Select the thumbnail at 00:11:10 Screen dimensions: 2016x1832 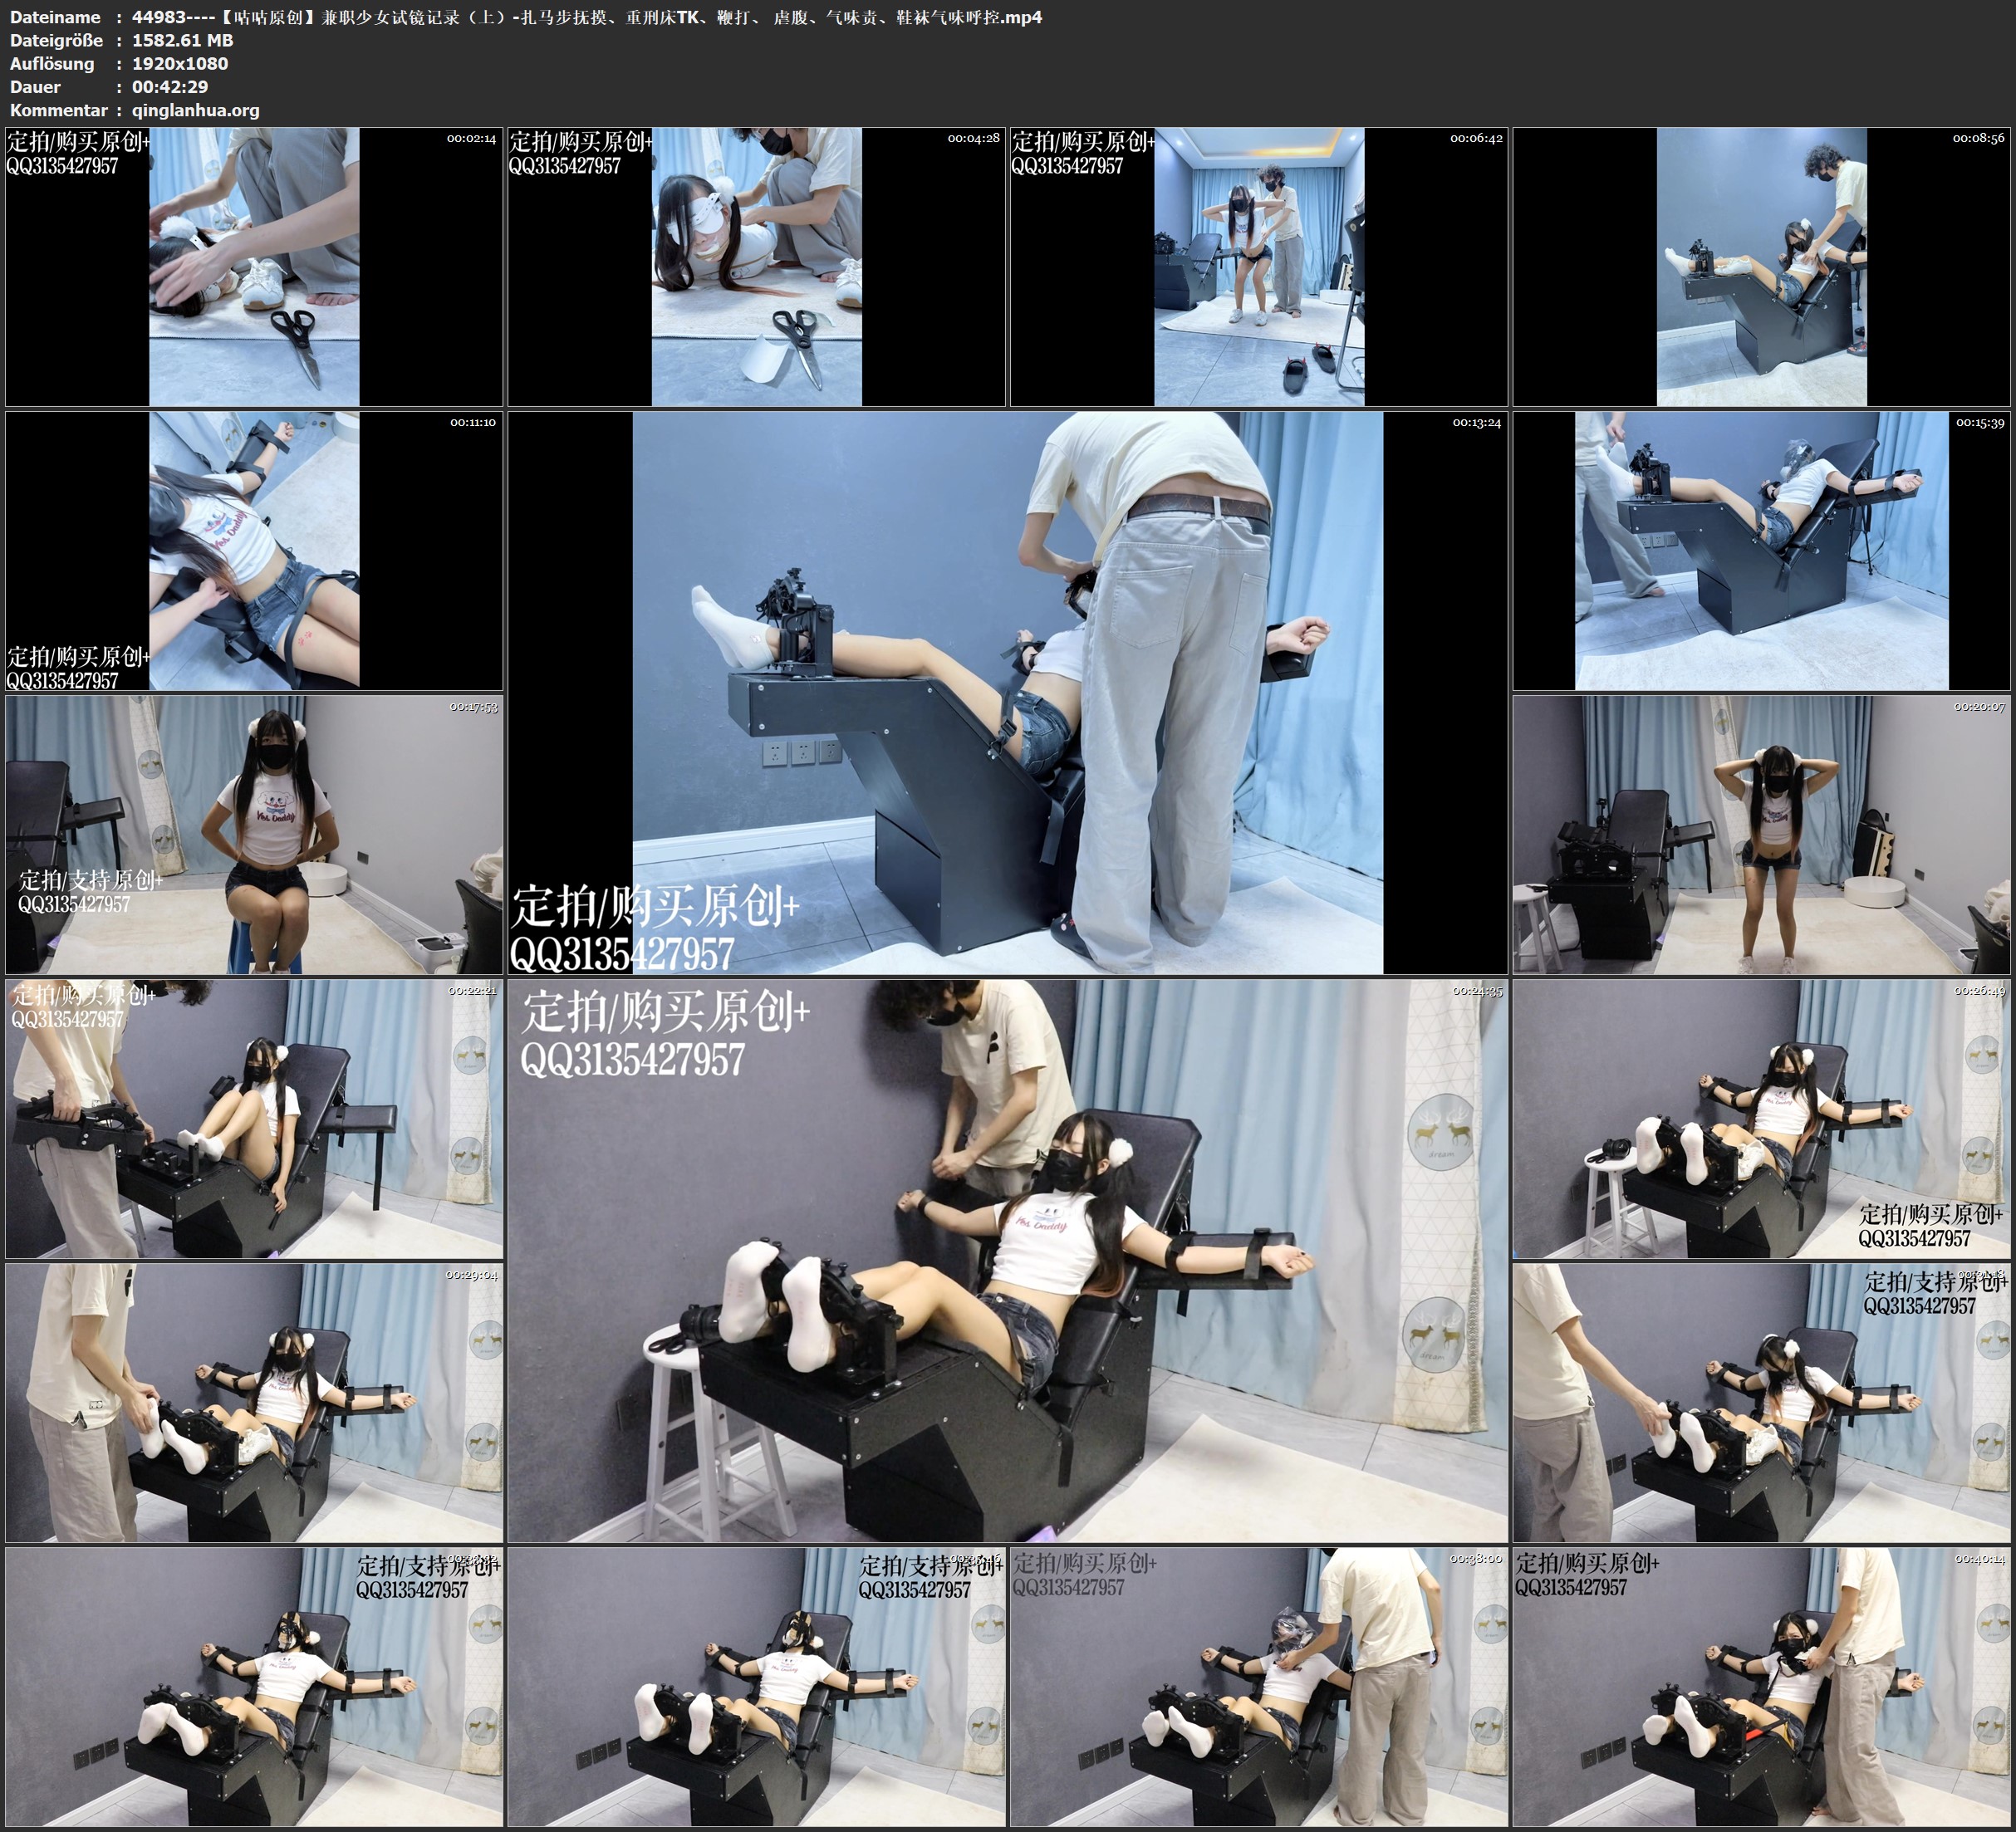(254, 551)
